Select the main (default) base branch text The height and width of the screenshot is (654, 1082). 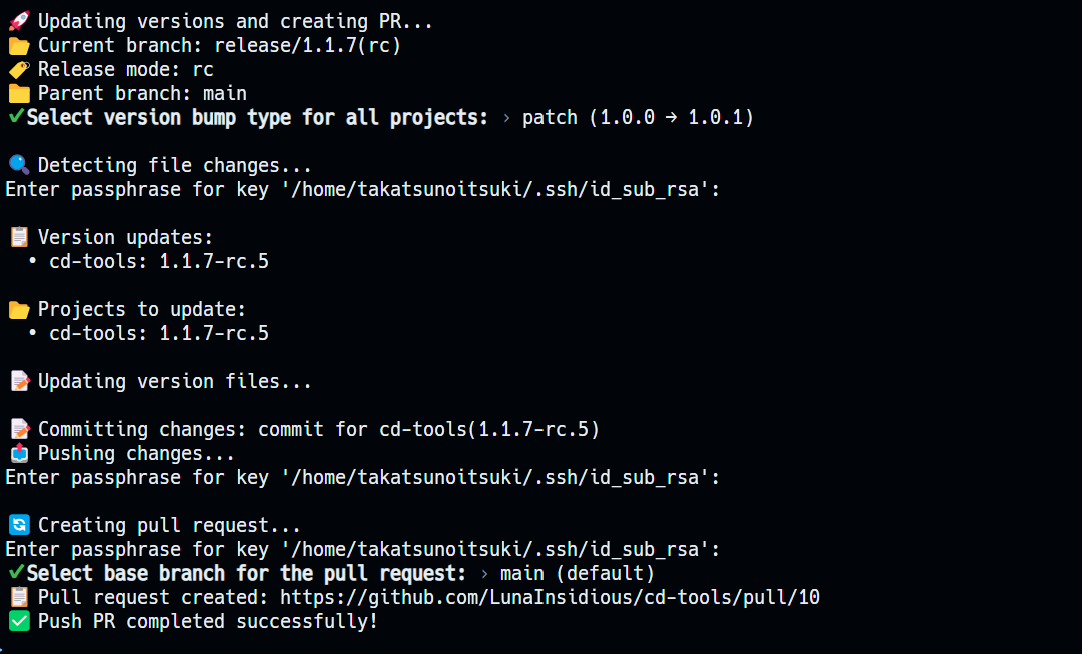[x=578, y=574]
